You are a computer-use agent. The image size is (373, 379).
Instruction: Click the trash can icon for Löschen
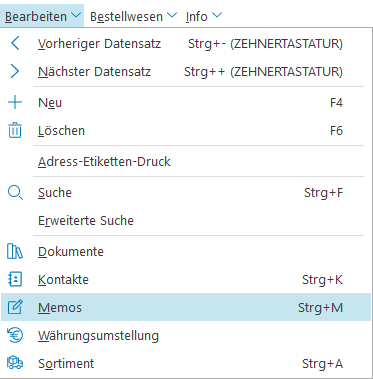click(x=15, y=130)
